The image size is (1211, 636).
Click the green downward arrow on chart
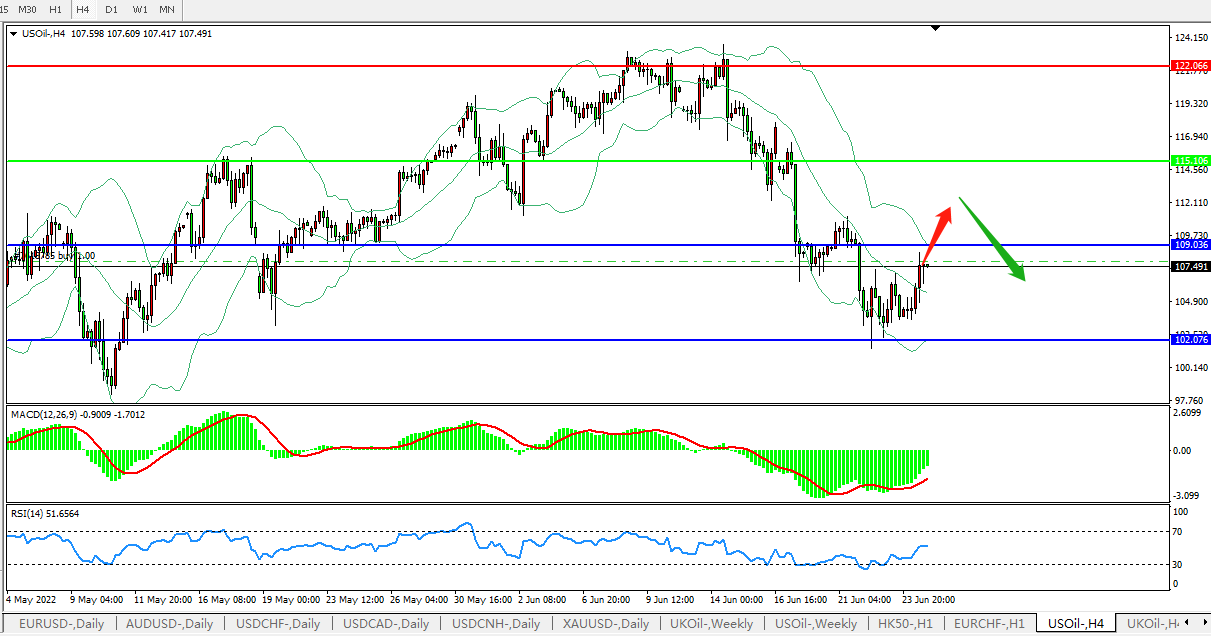click(993, 240)
